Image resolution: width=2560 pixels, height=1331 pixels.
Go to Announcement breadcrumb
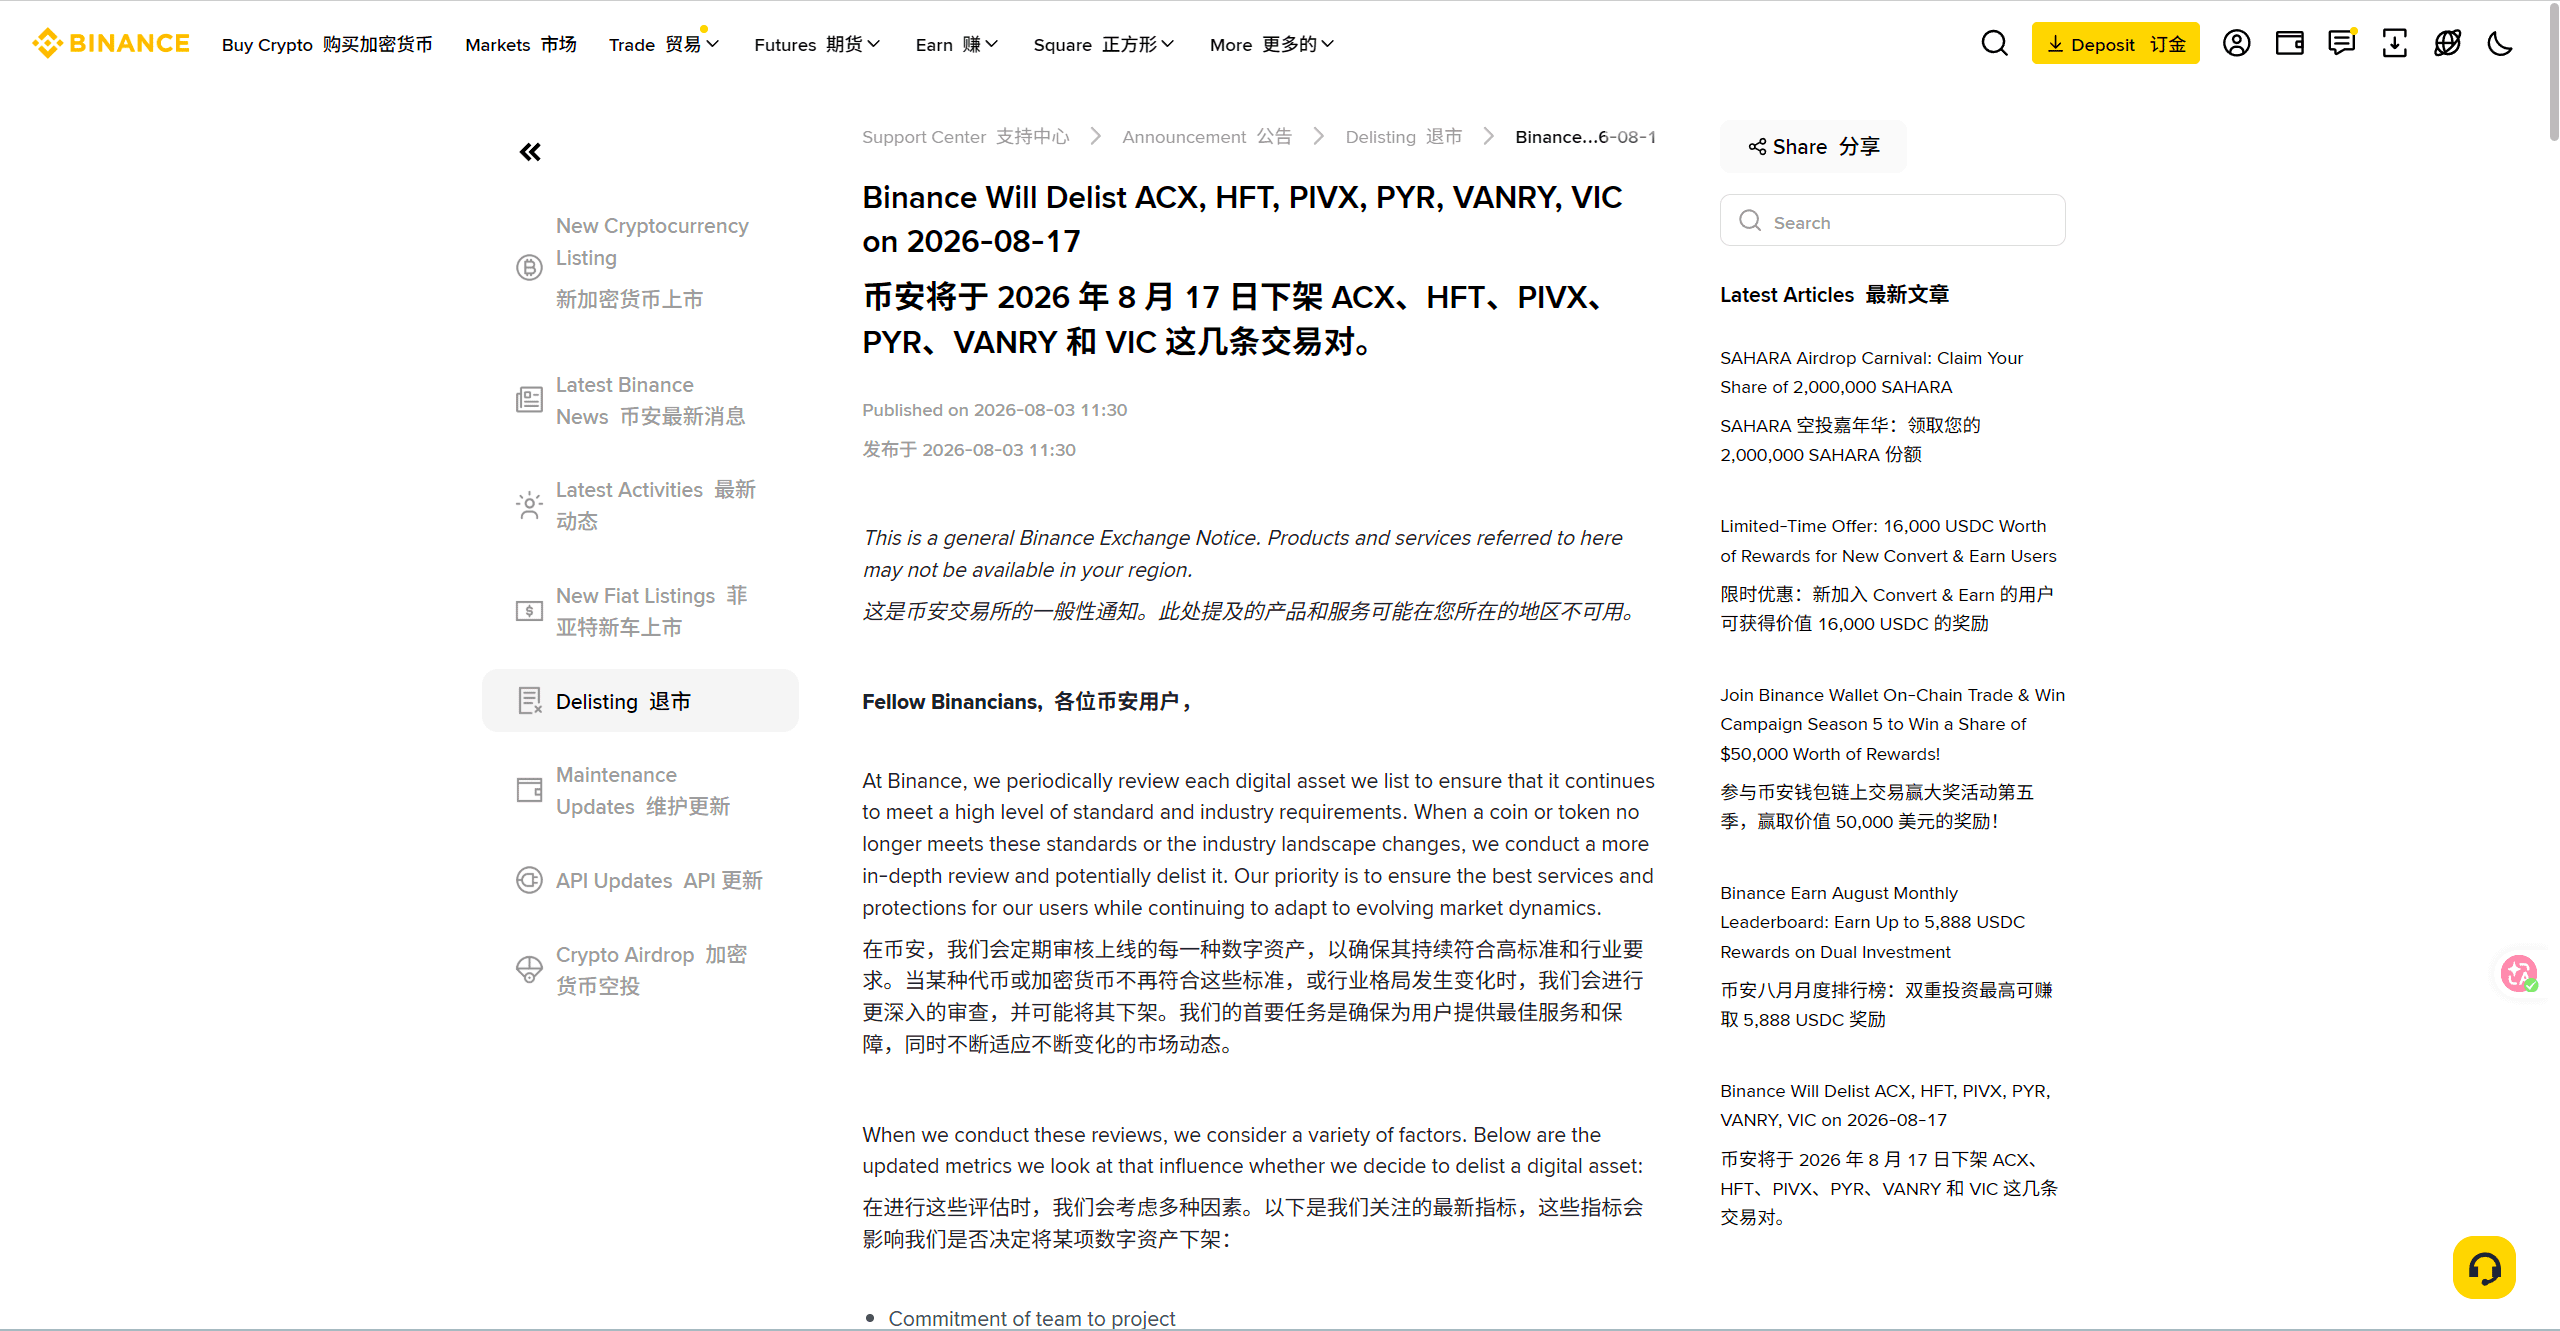pyautogui.click(x=1207, y=136)
